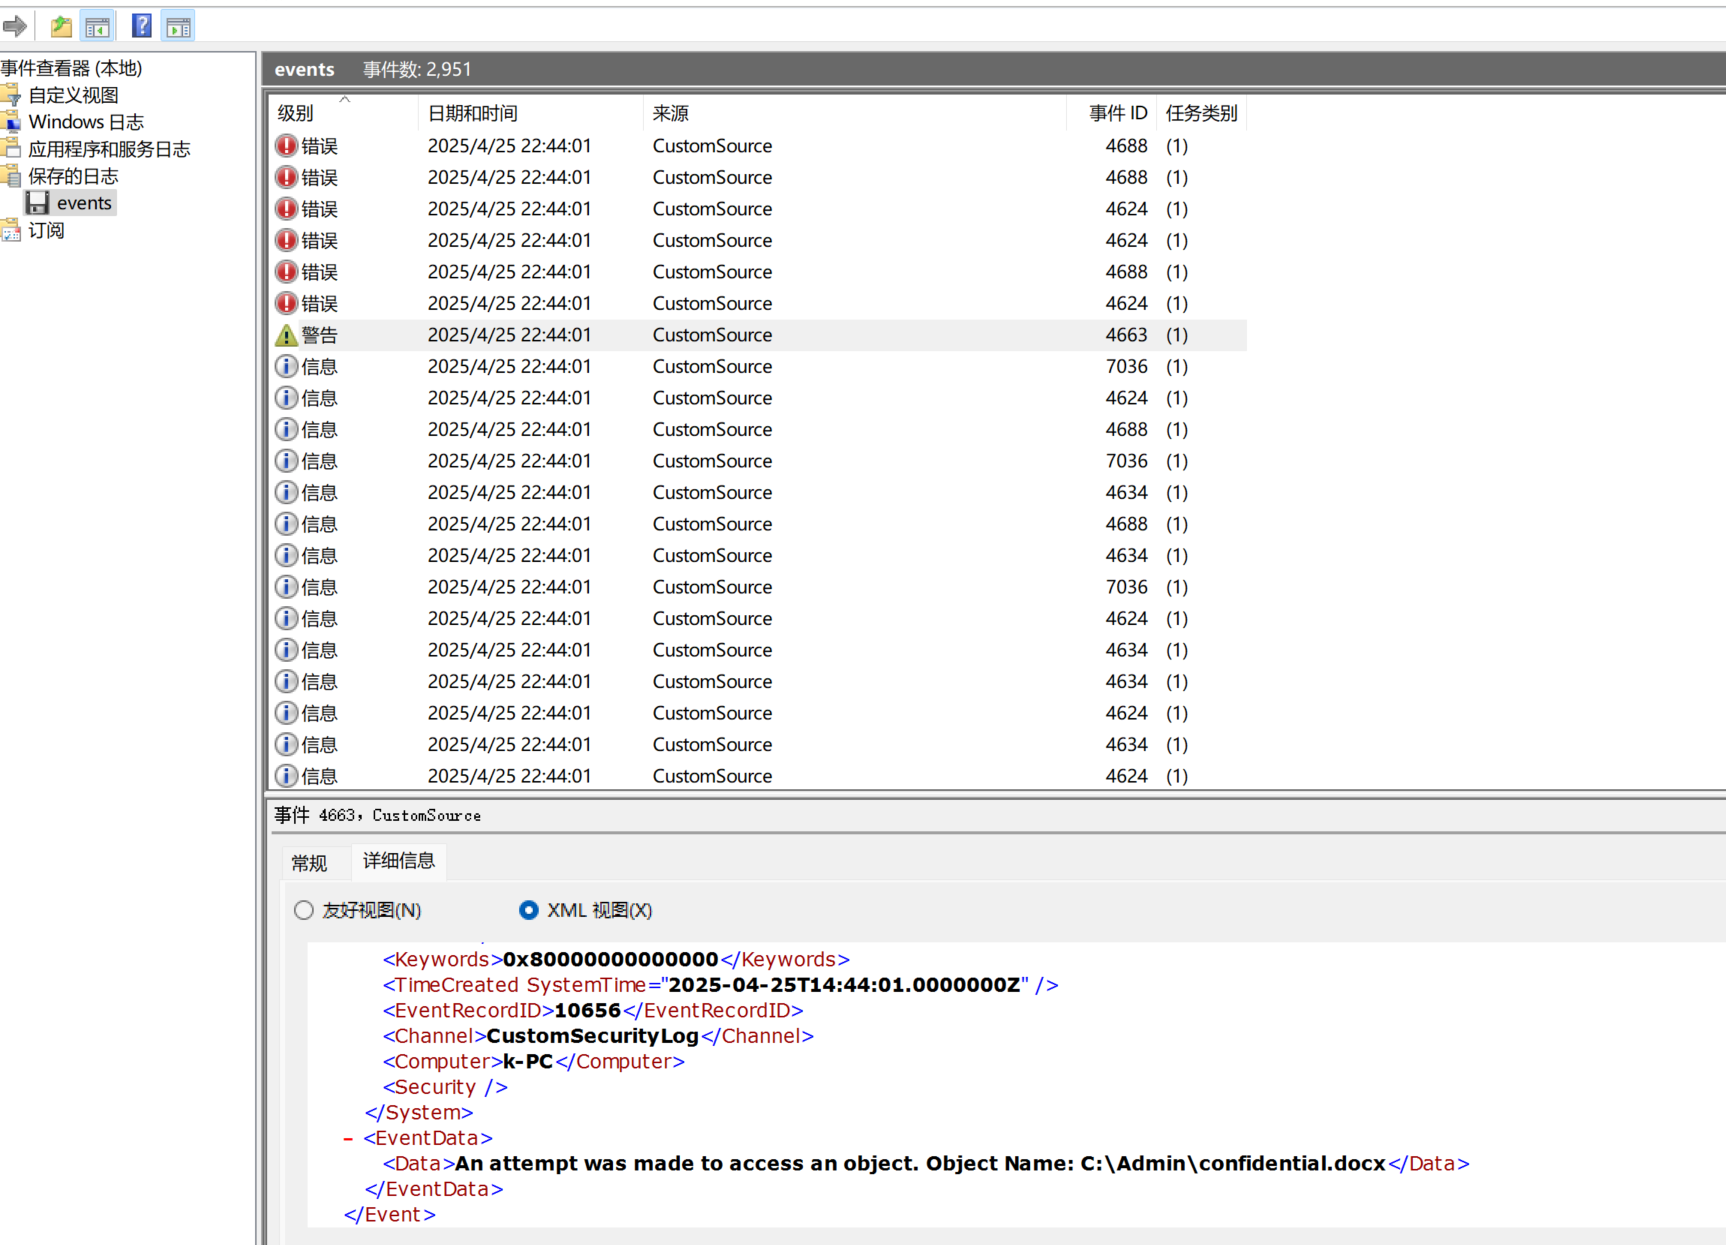
Task: Click the sort arrow above 级别 column
Action: [x=345, y=99]
